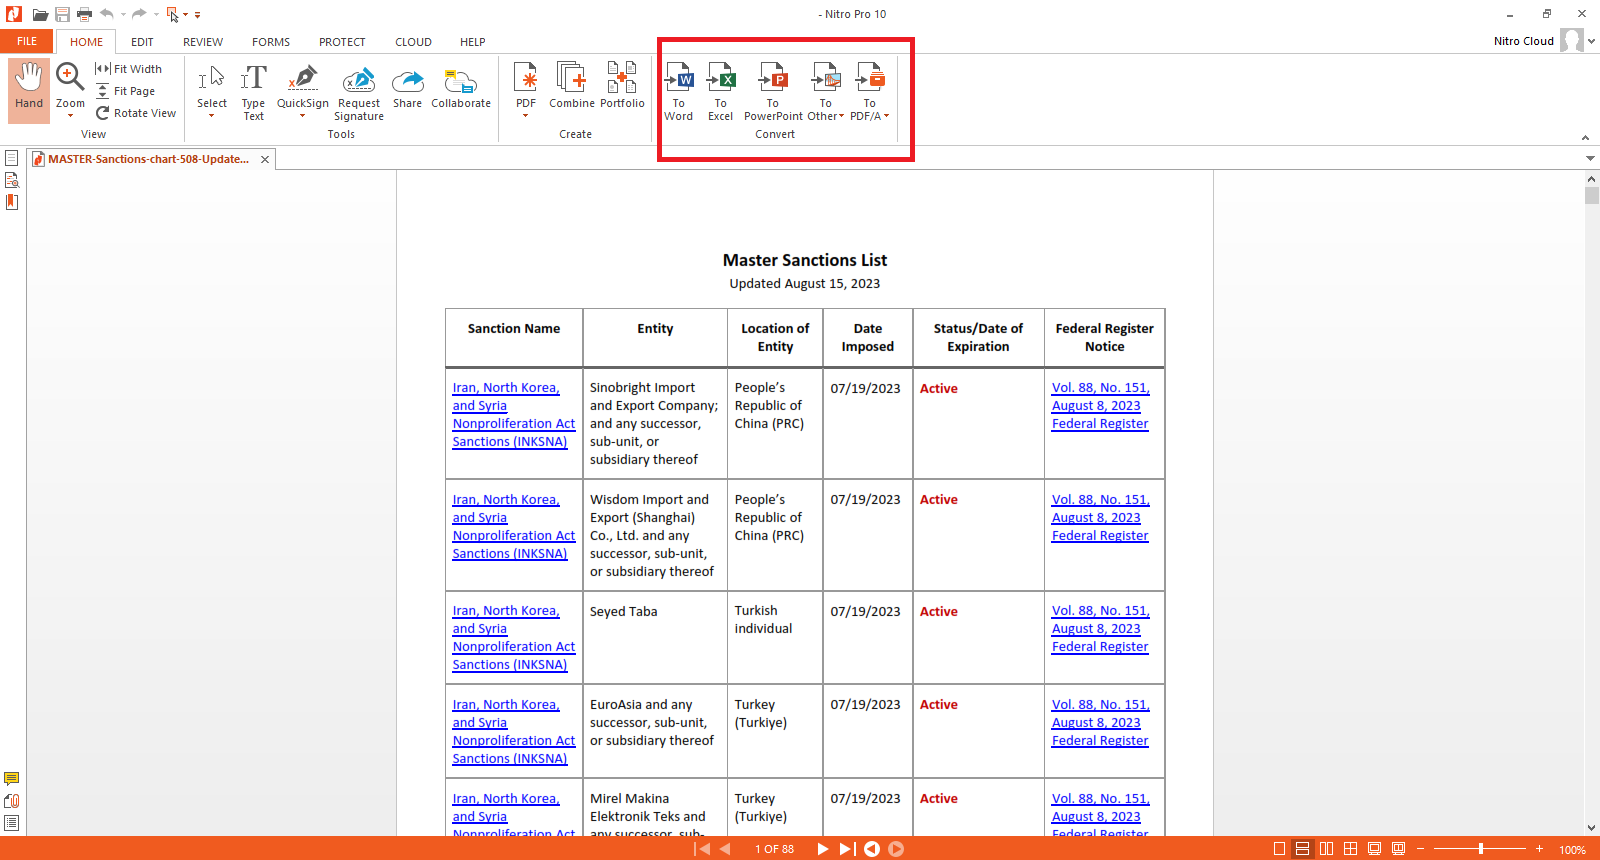Screen dimensions: 1600x860
Task: Open the Federal Register link in EuroAsia row
Action: (1100, 723)
